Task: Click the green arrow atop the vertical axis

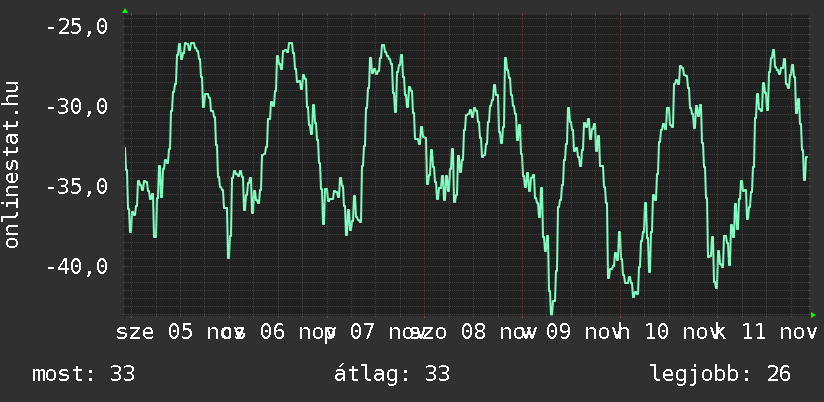Action: pos(125,10)
